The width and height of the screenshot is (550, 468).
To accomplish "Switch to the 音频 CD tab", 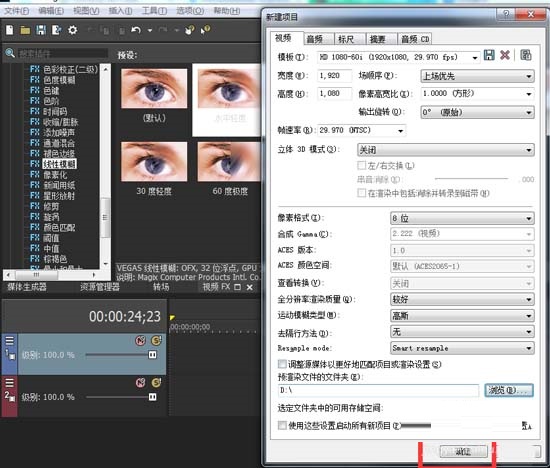I will [x=415, y=39].
